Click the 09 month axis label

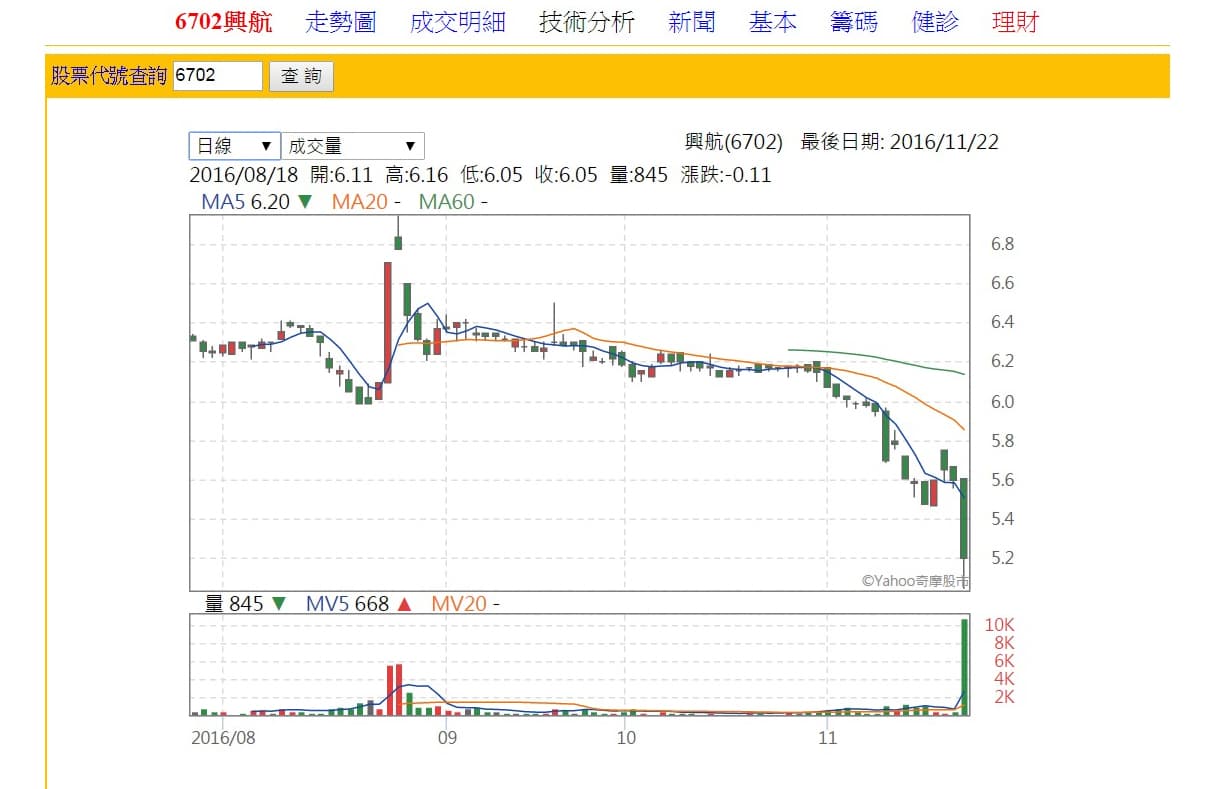[447, 738]
